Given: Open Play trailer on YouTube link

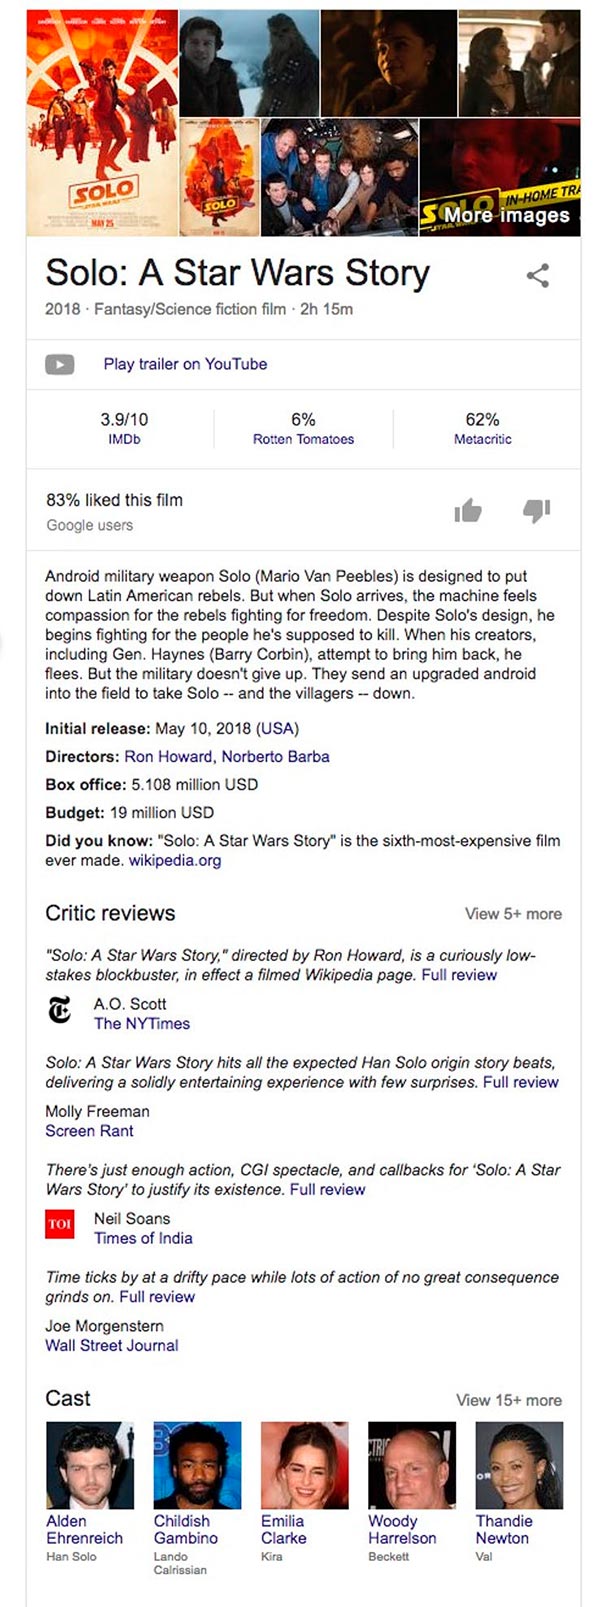Looking at the screenshot, I should point(185,364).
